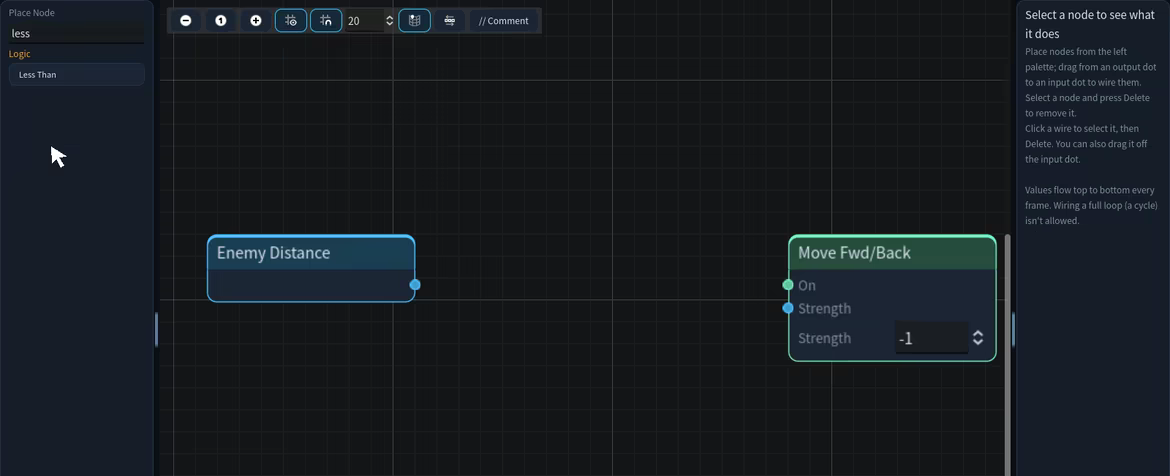Click the Place Node search field

pos(77,34)
